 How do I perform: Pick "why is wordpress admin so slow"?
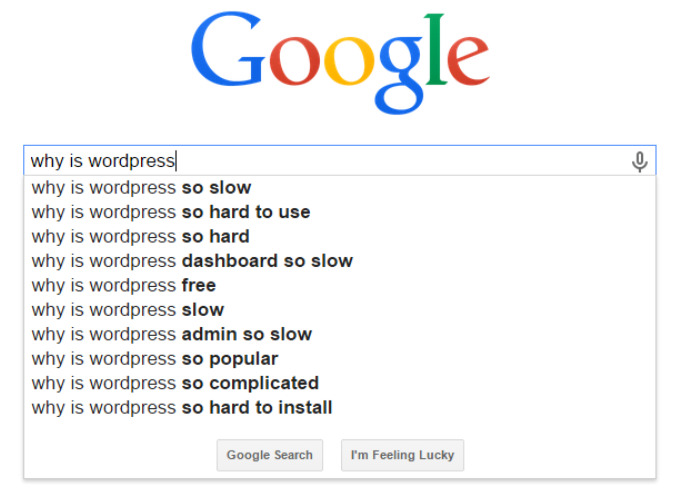pos(340,335)
